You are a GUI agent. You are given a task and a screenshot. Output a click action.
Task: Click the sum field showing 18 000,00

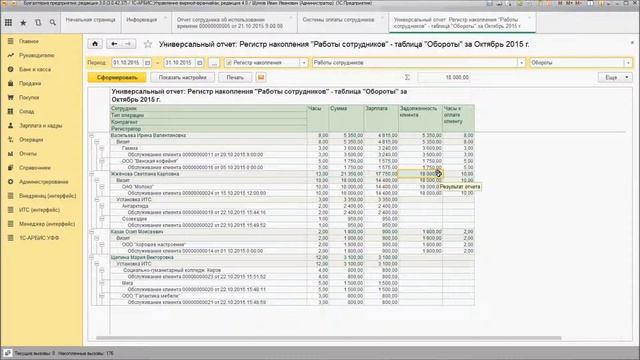coord(443,77)
